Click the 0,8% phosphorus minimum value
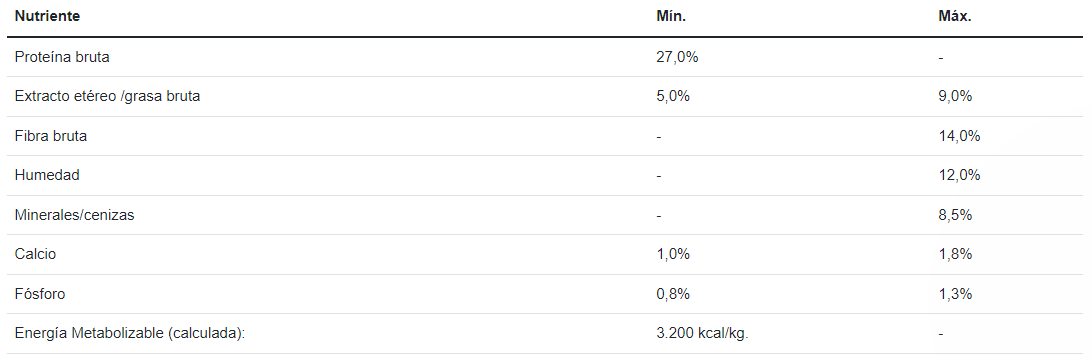1092x360 pixels. (x=673, y=295)
